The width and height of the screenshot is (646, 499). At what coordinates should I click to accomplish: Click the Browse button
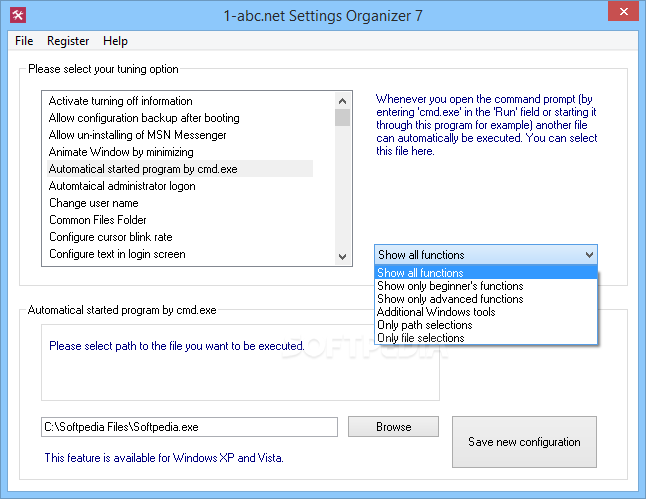click(x=393, y=427)
